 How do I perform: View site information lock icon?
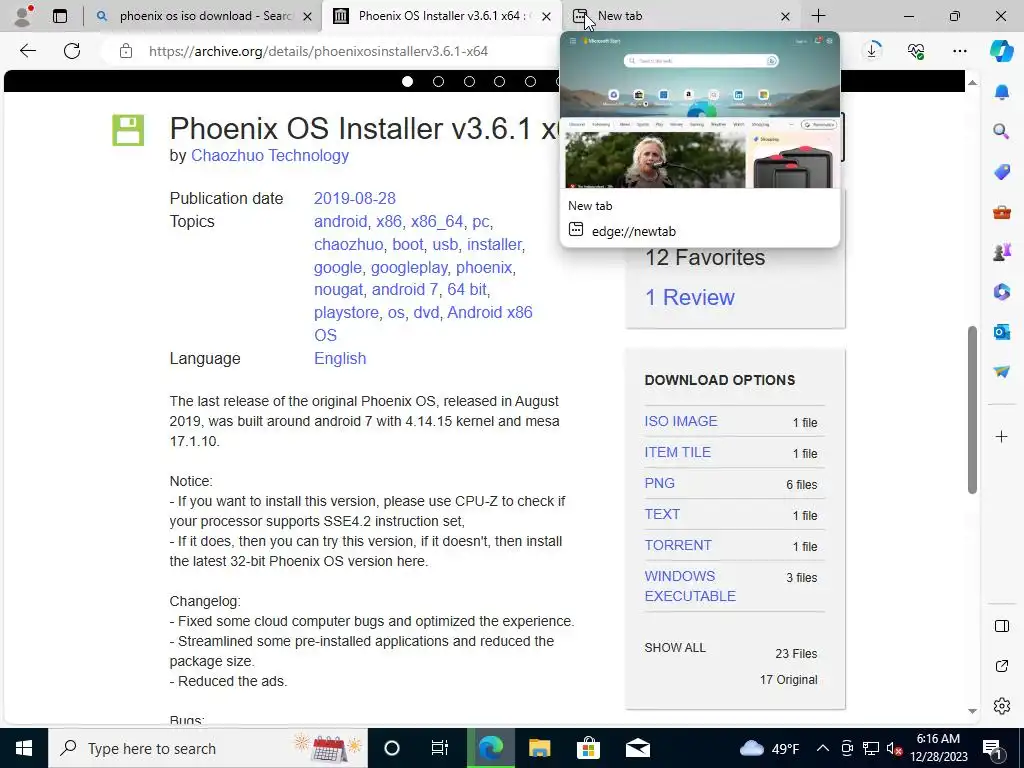pyautogui.click(x=126, y=51)
